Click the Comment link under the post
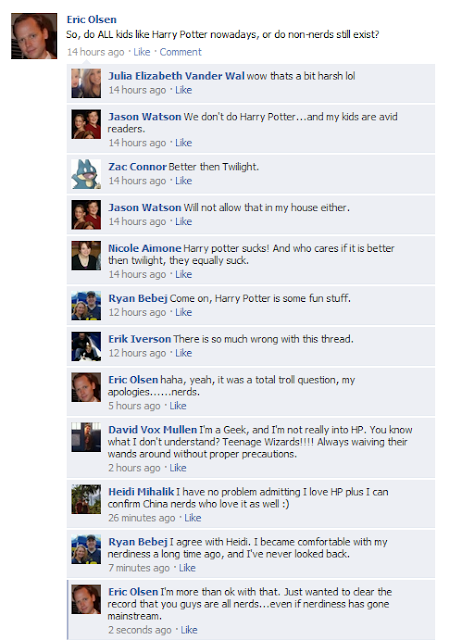The width and height of the screenshot is (462, 640). pyautogui.click(x=180, y=52)
